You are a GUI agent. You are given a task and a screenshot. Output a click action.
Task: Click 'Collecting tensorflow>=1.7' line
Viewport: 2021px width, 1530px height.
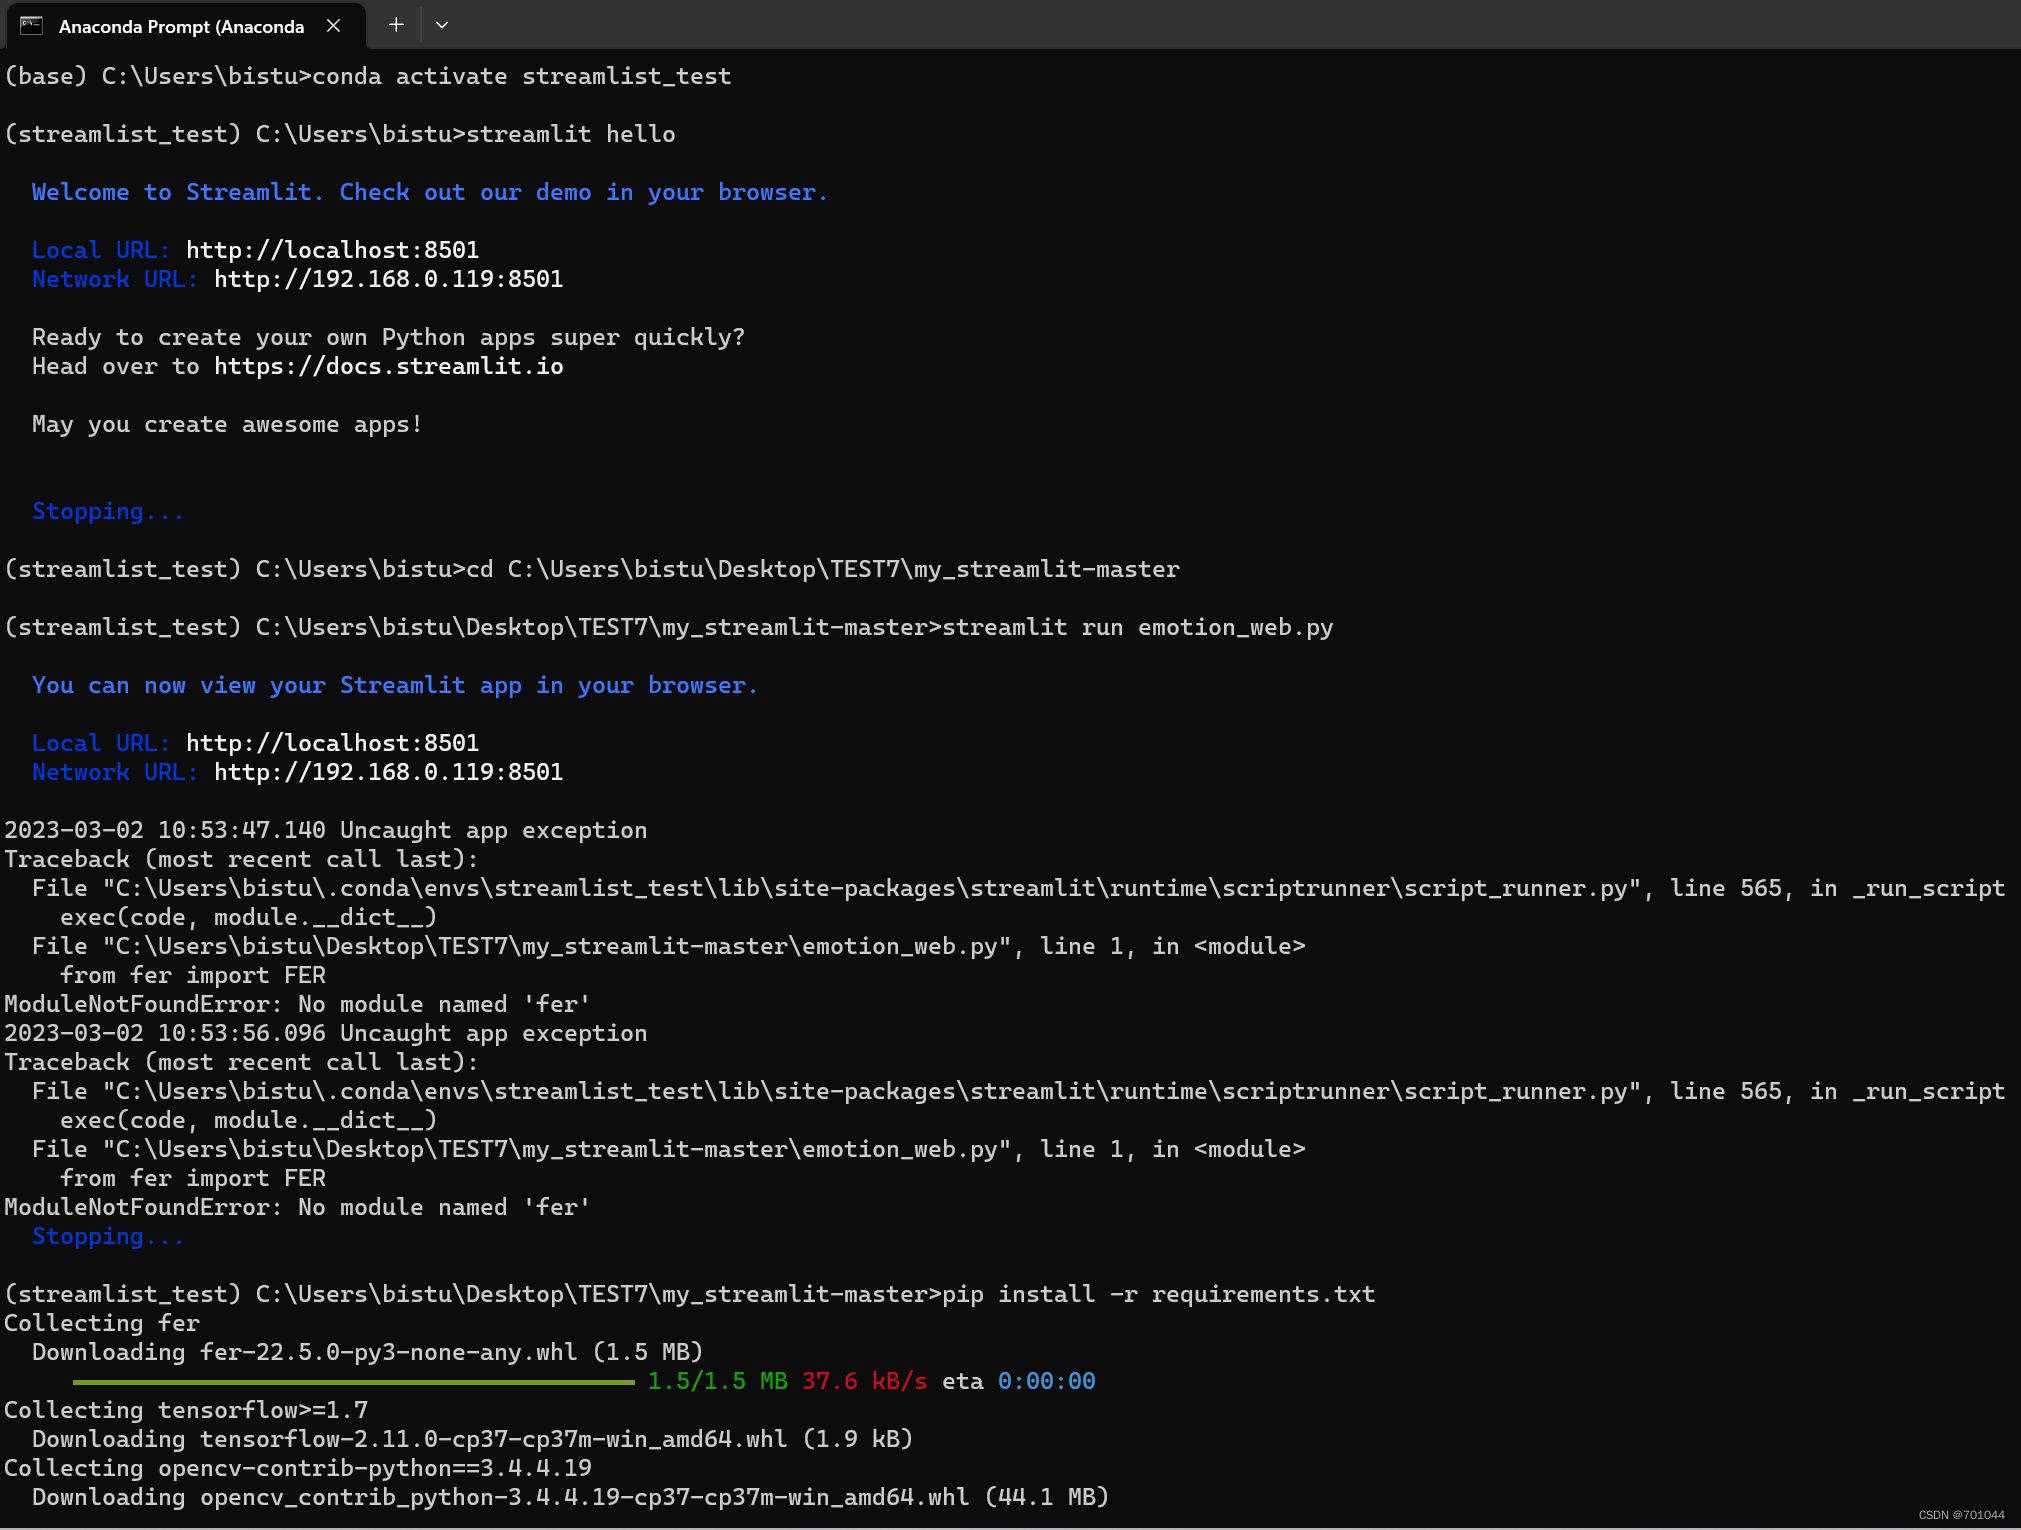tap(186, 1410)
